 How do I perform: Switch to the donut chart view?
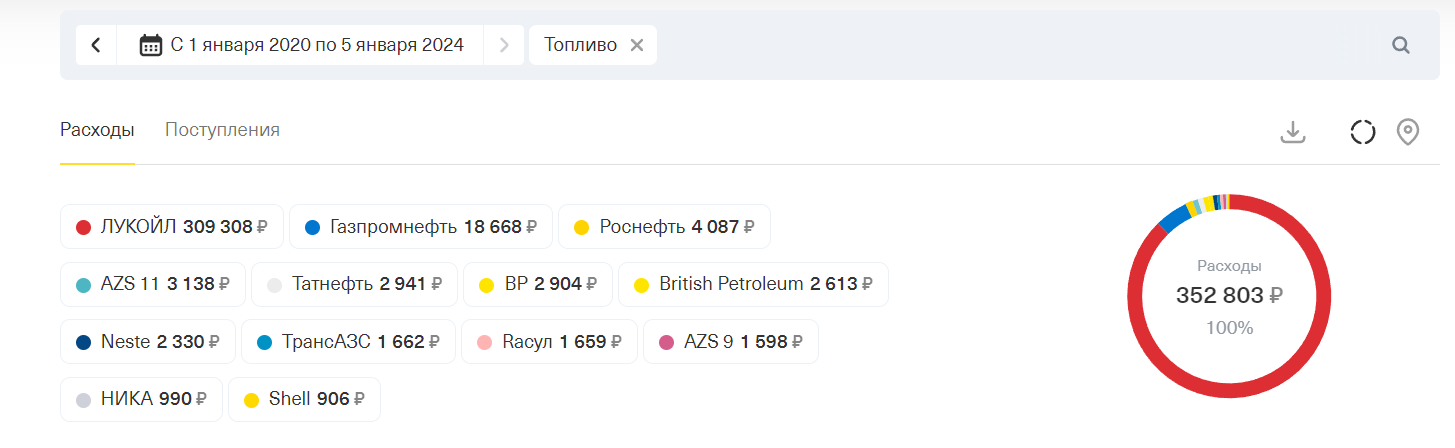[x=1362, y=132]
